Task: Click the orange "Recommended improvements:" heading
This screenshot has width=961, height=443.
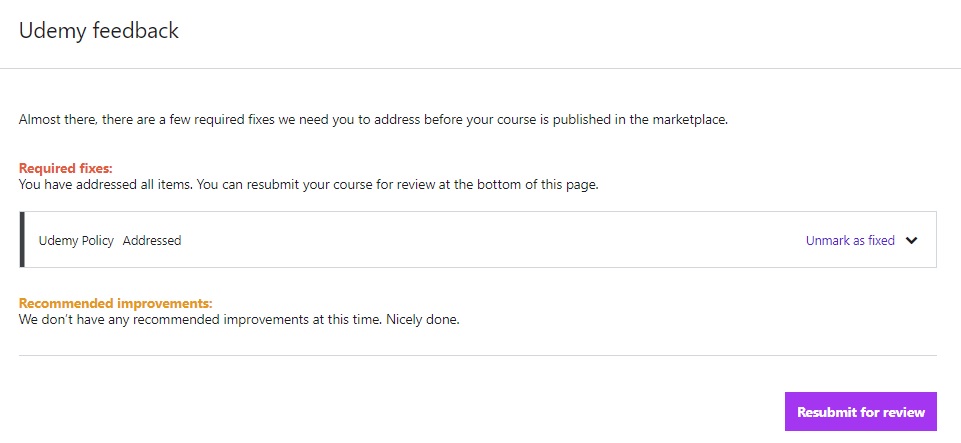Action: click(116, 303)
